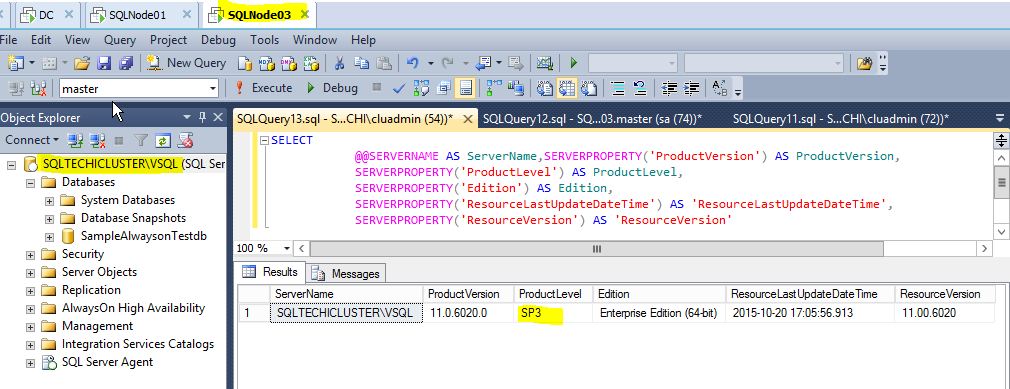The image size is (1010, 389).
Task: Click the Change Connection icon
Action: click(38, 88)
